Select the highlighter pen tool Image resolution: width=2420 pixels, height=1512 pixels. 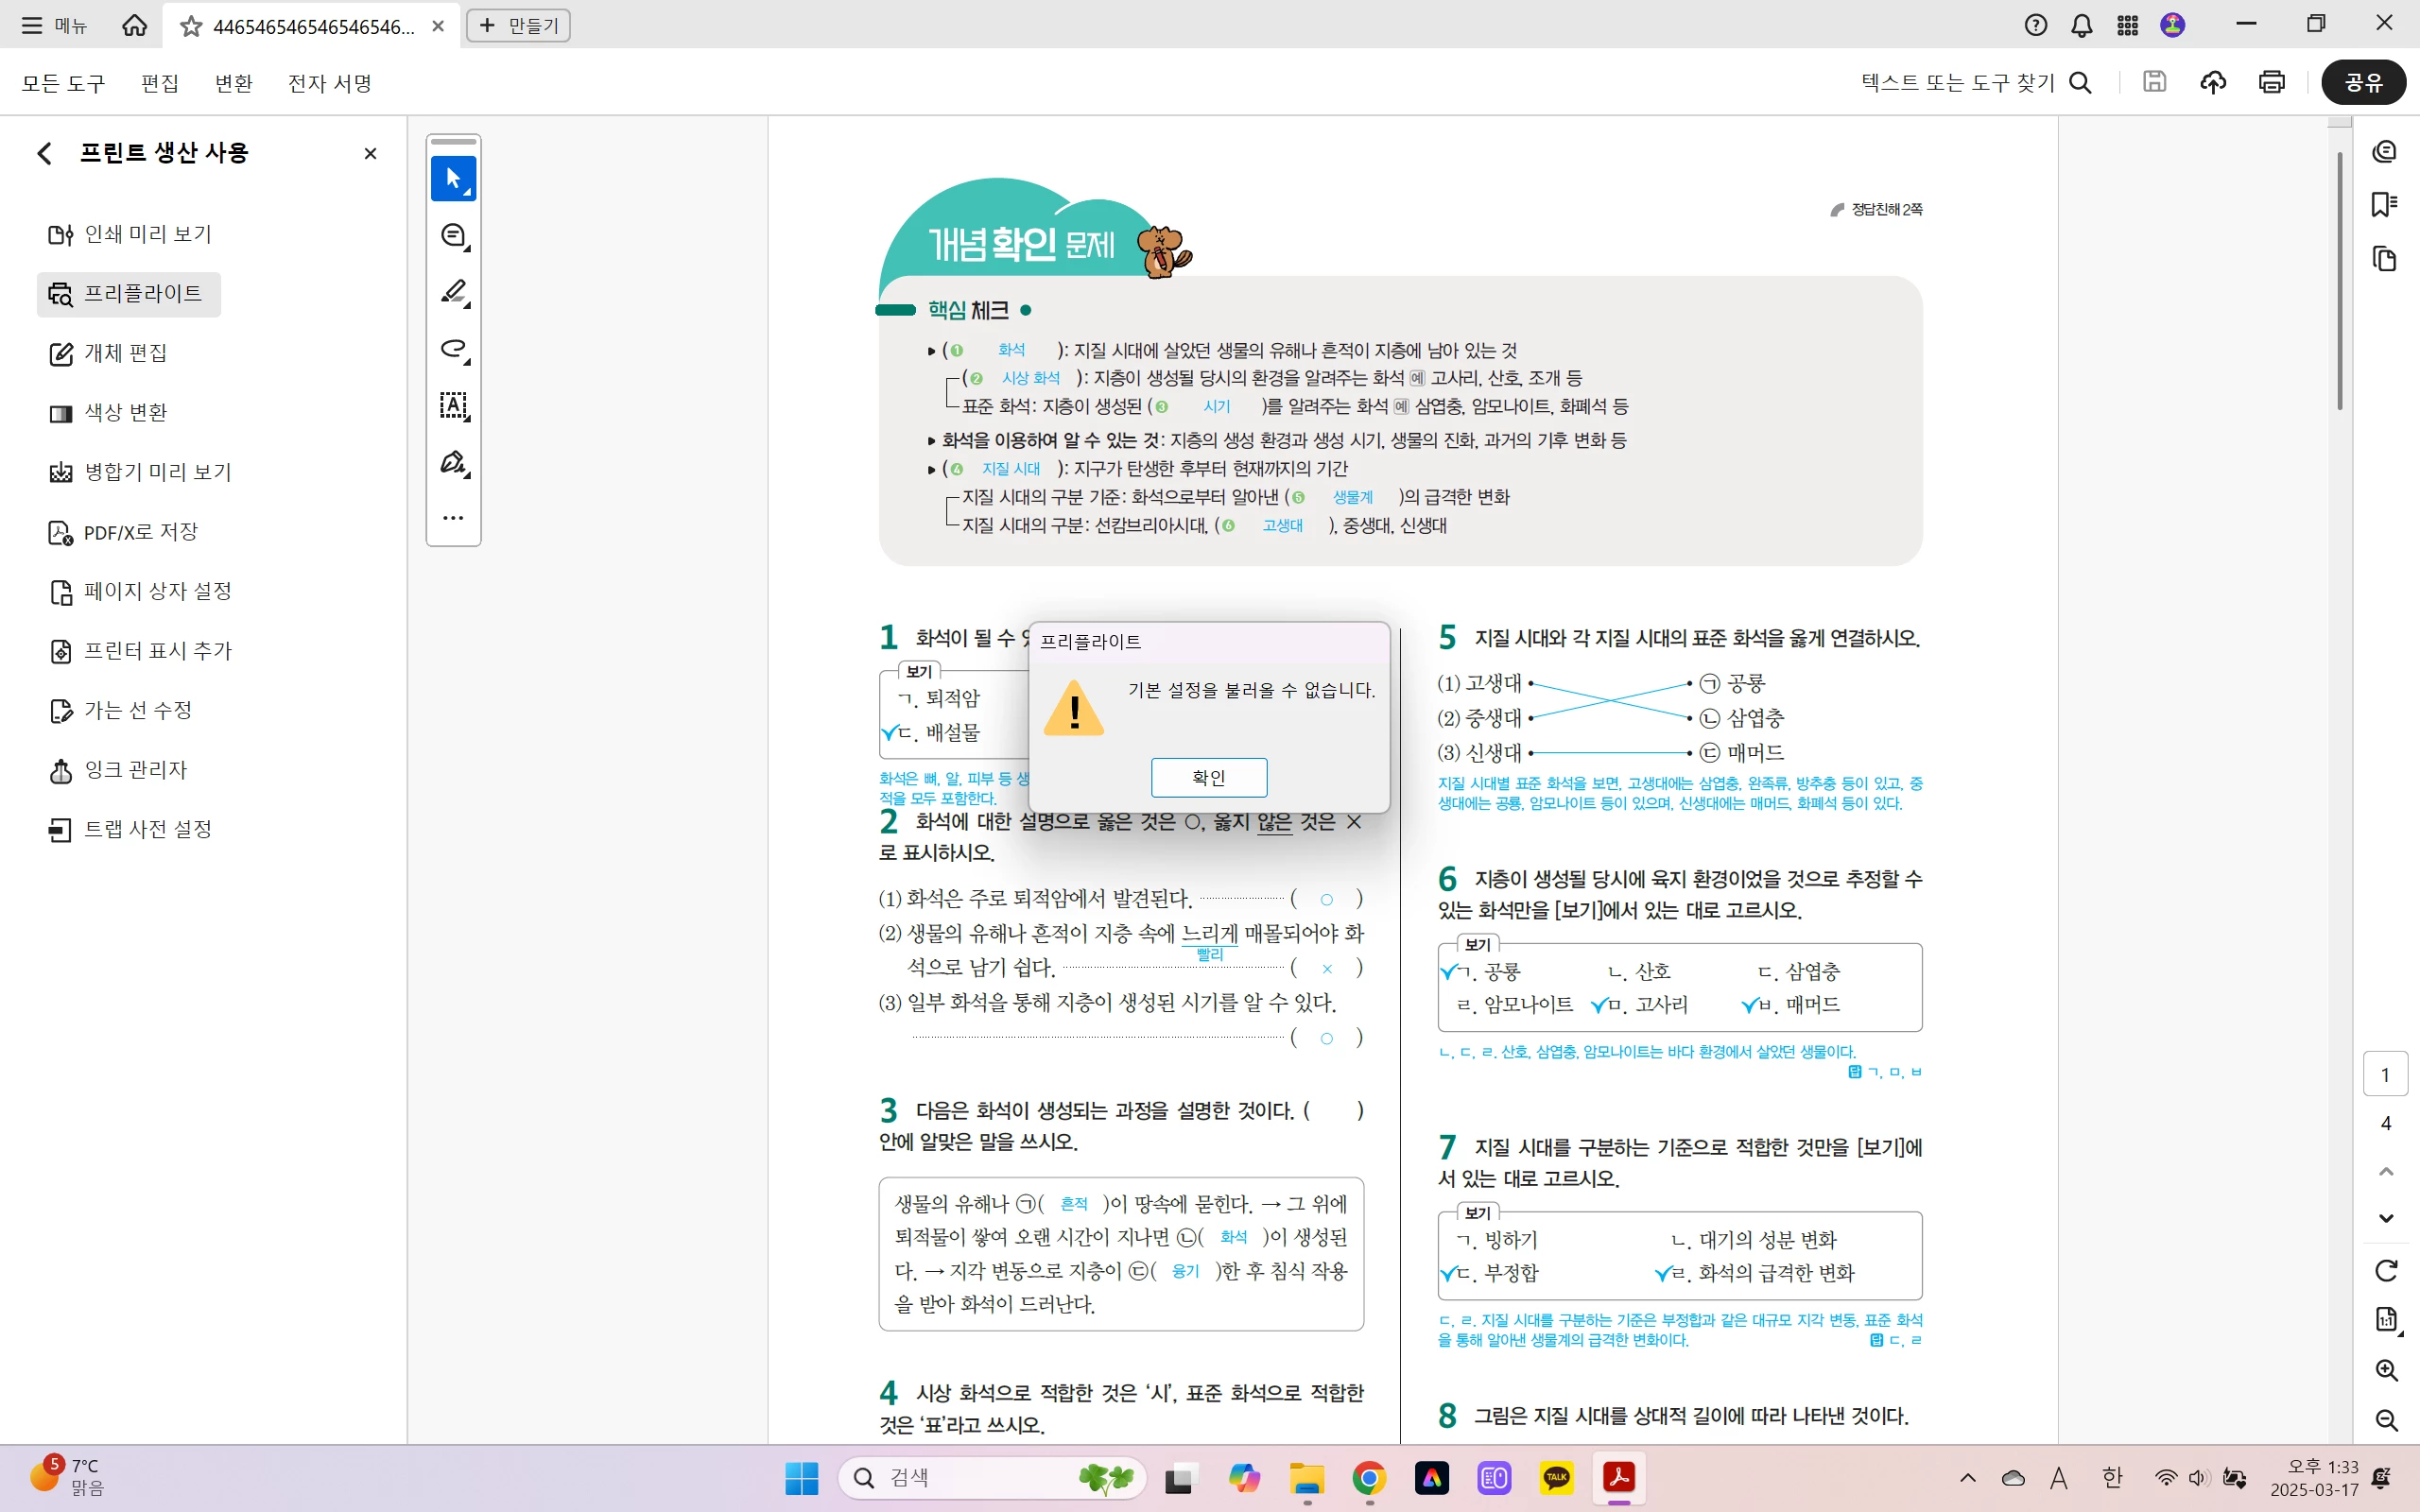[453, 292]
